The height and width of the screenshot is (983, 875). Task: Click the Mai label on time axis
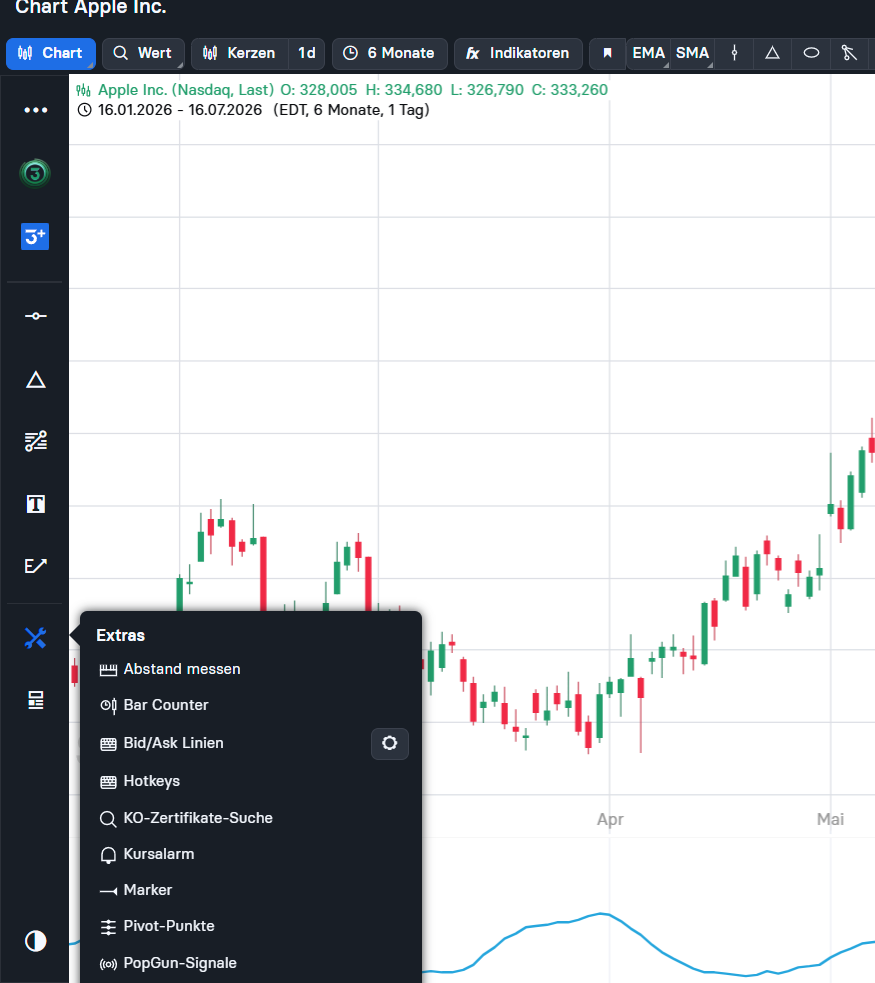[830, 819]
